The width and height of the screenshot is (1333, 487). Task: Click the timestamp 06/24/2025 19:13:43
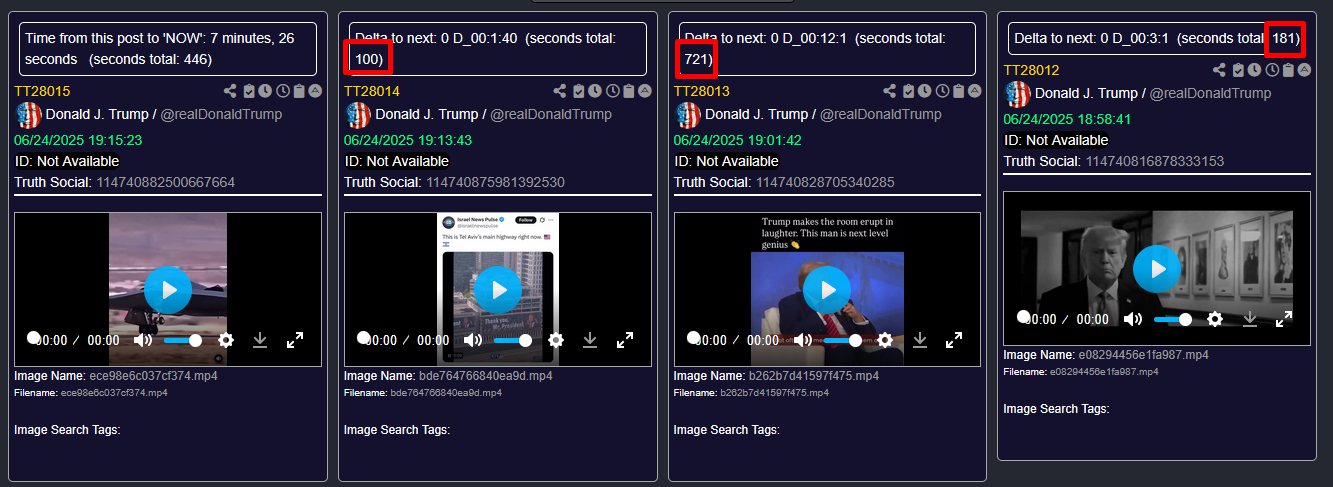pos(408,140)
